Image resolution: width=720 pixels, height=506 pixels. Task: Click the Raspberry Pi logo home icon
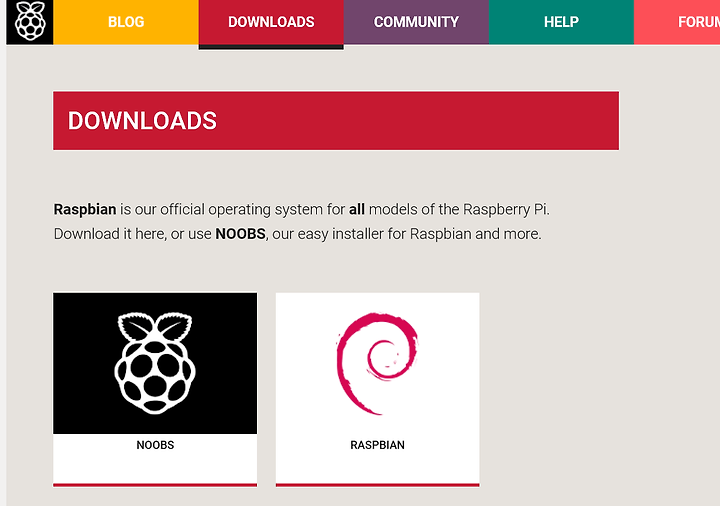(x=30, y=22)
